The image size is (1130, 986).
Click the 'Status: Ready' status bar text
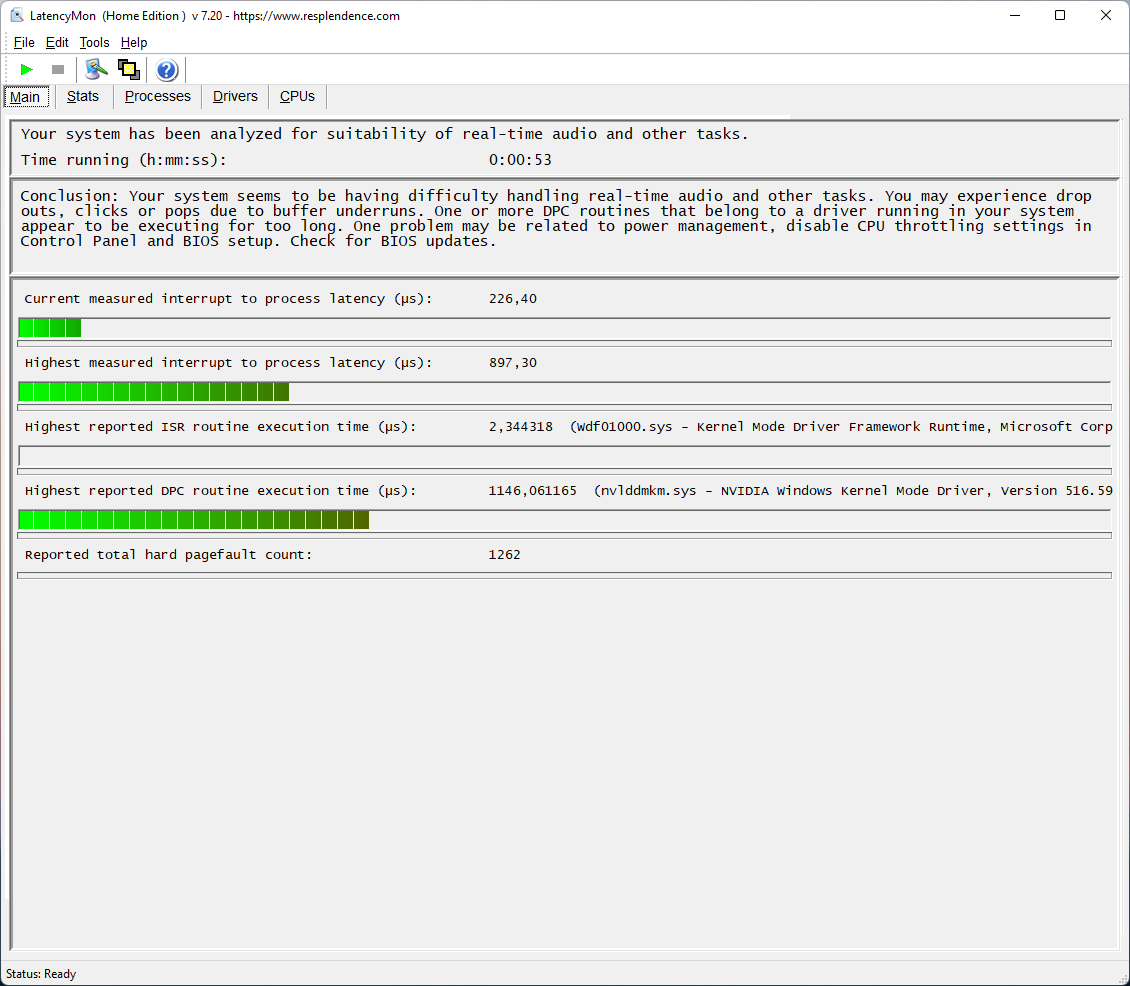[x=41, y=974]
